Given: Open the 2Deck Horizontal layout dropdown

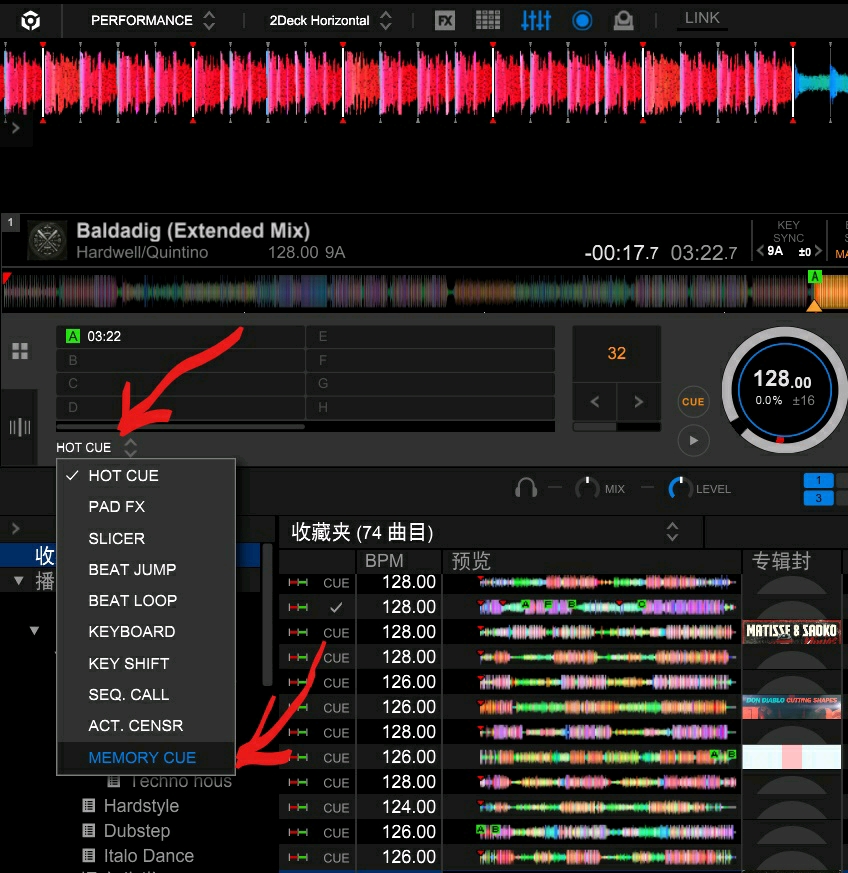Looking at the screenshot, I should coord(330,21).
